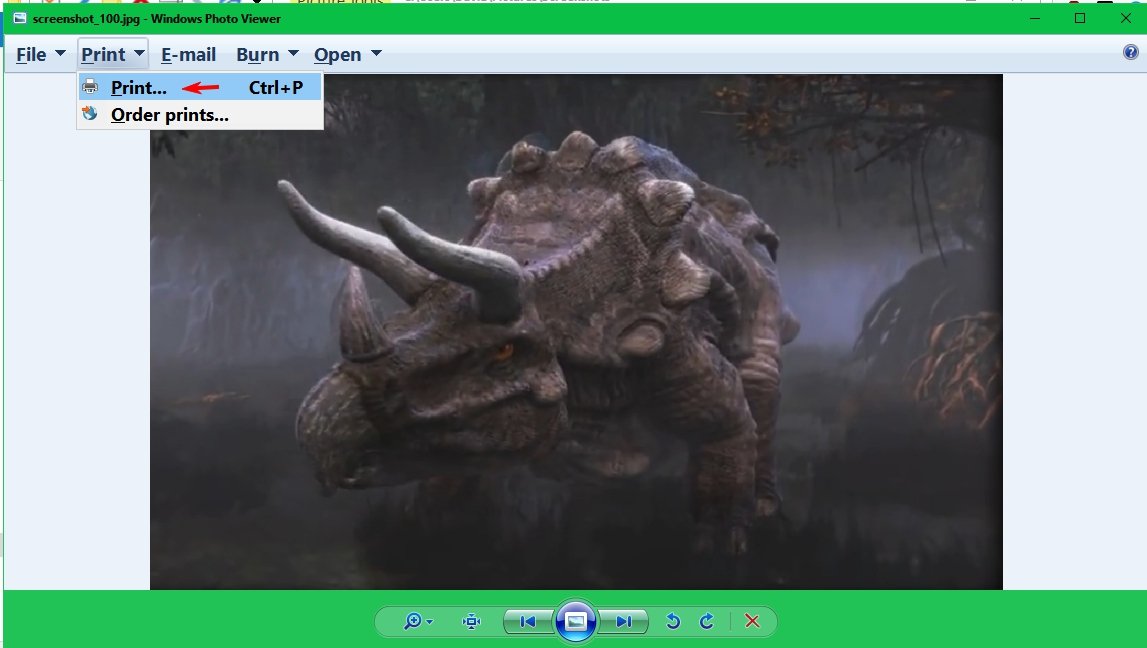Click the Actual size icon

coord(472,622)
